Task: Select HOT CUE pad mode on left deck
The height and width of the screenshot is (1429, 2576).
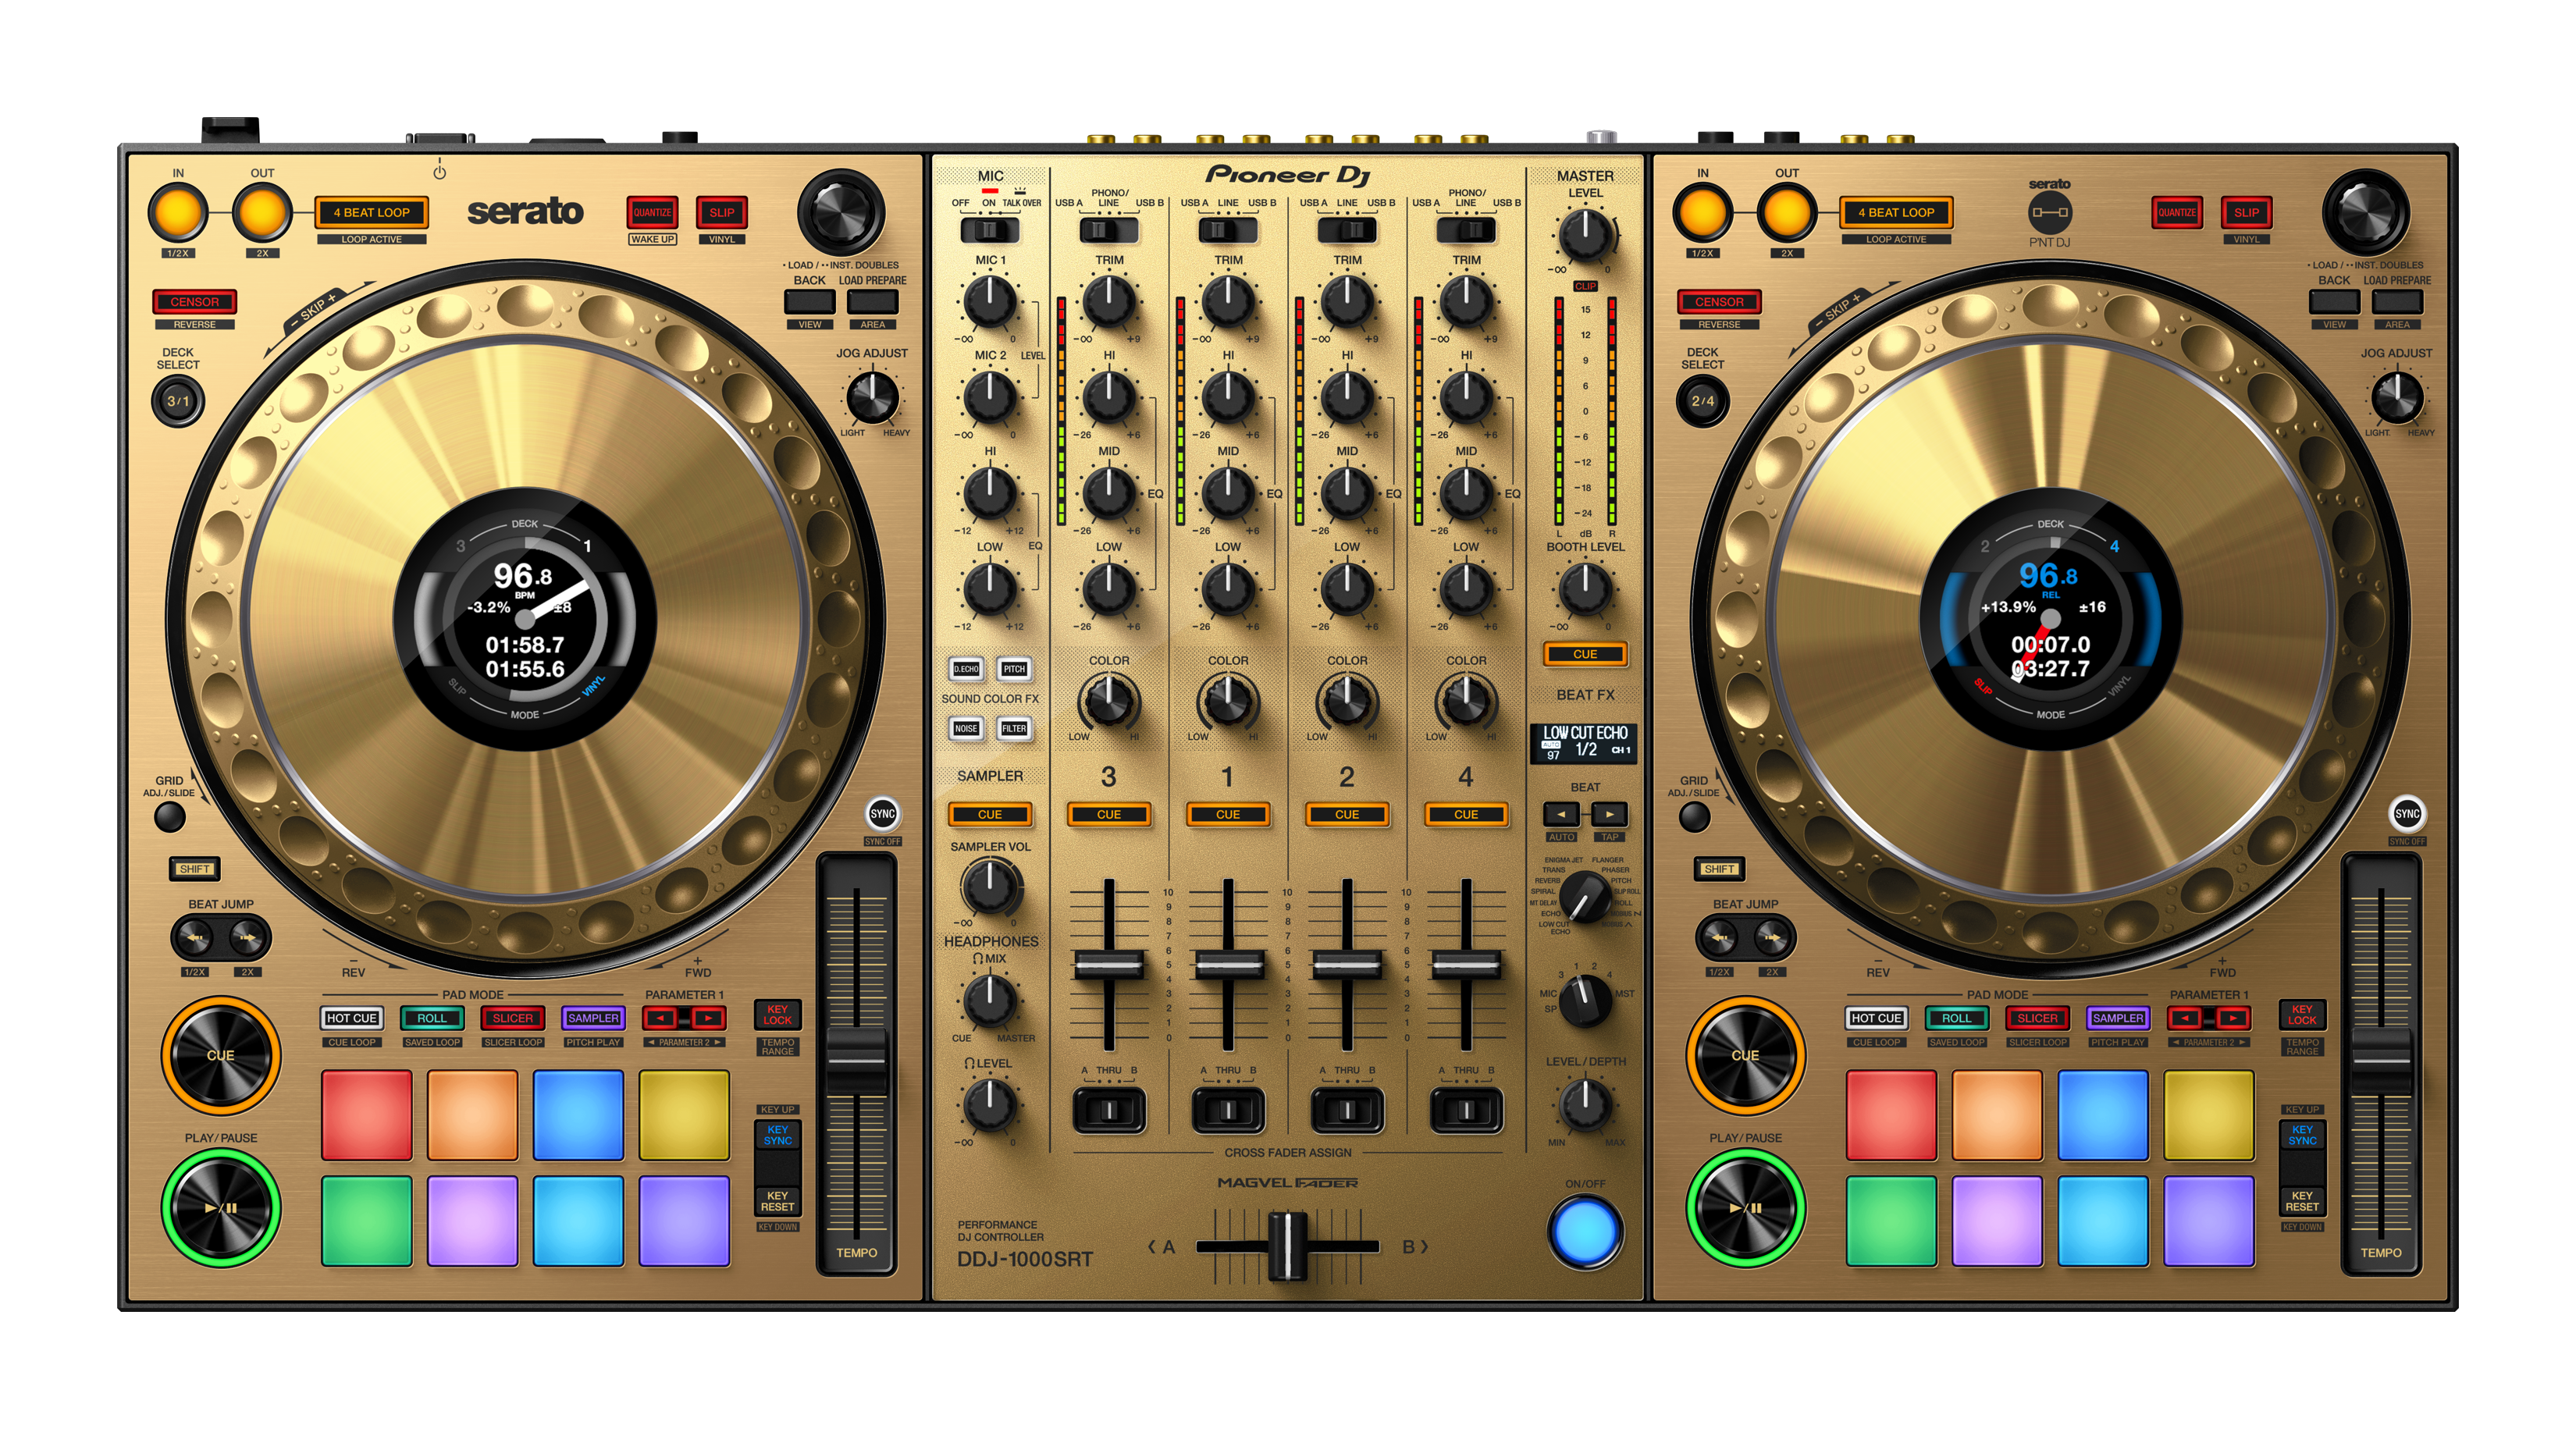Action: tap(351, 1018)
